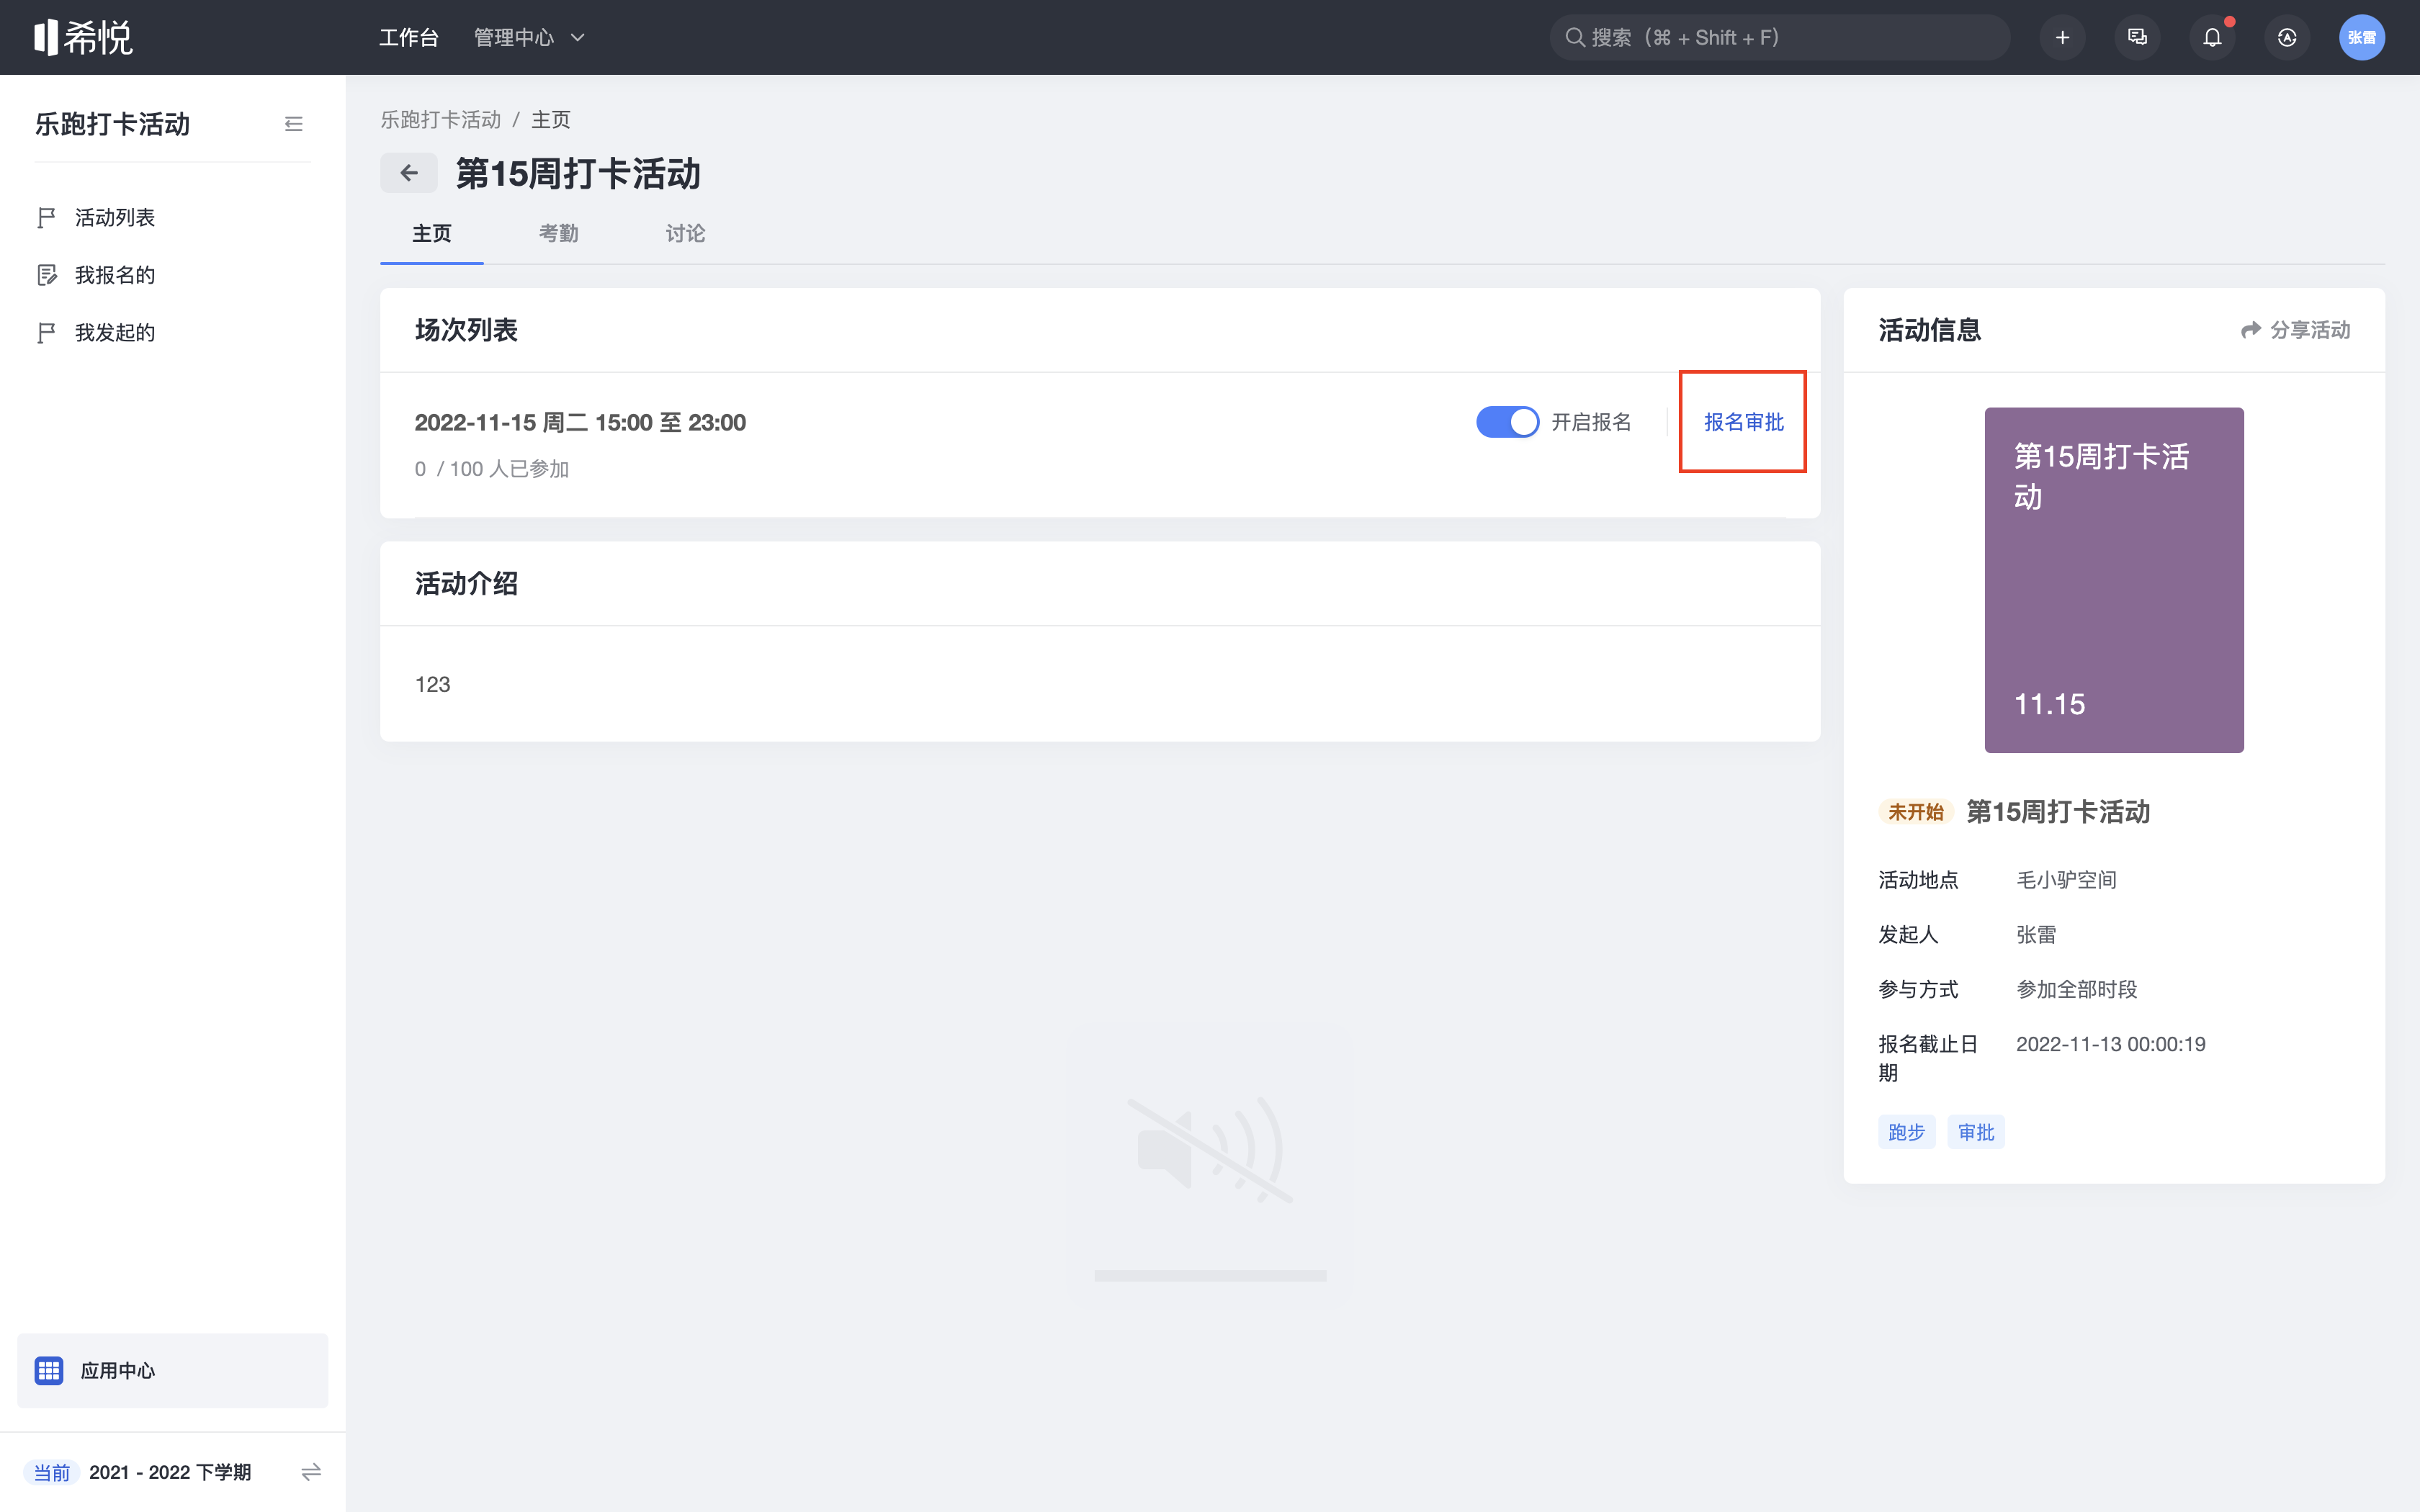Click the 应用中心 grid icon
2420x1512 pixels.
pos(49,1370)
